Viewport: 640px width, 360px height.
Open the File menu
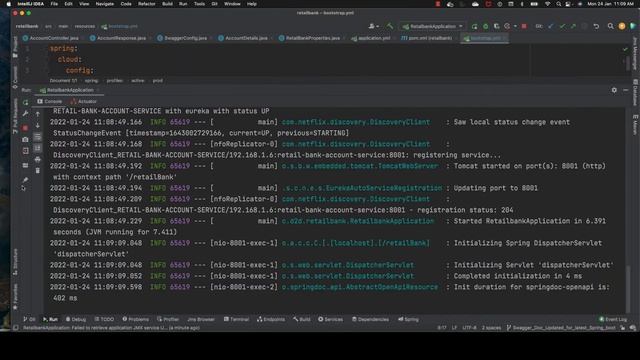coord(54,4)
